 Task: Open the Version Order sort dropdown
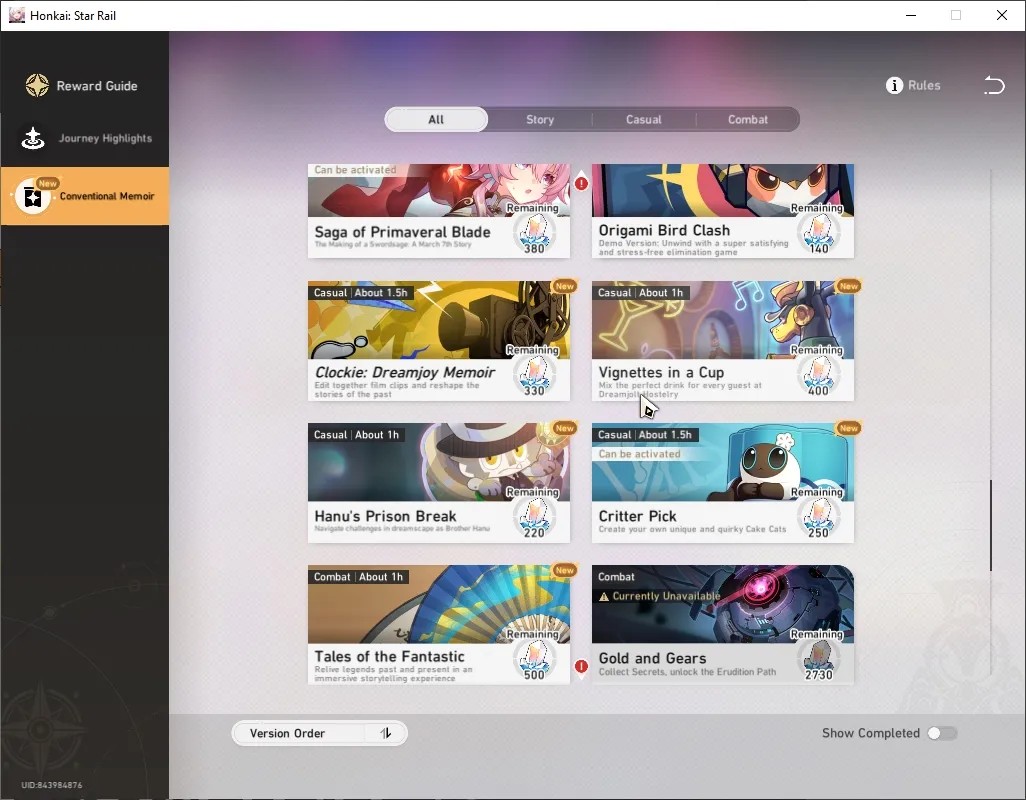click(319, 733)
